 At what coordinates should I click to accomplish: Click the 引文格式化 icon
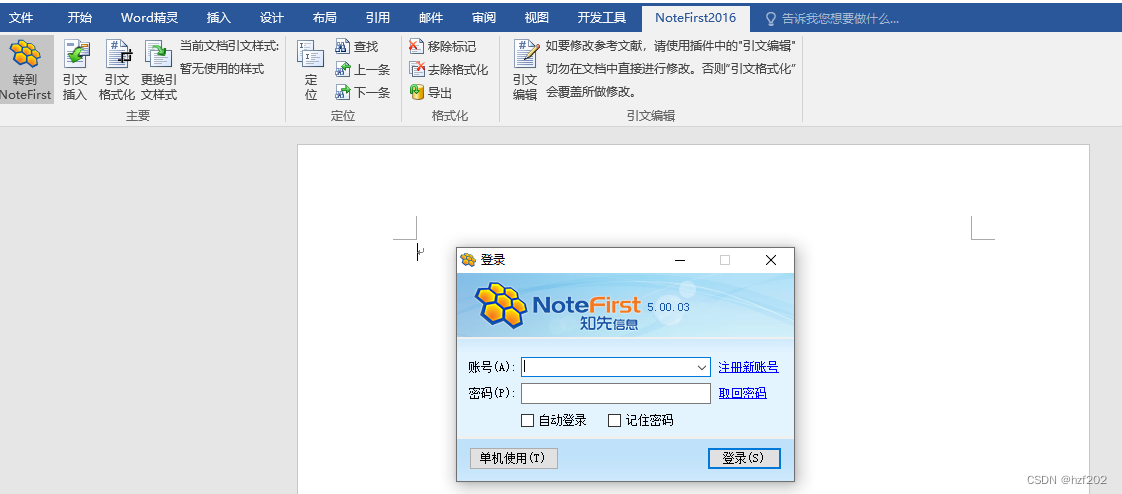point(118,54)
